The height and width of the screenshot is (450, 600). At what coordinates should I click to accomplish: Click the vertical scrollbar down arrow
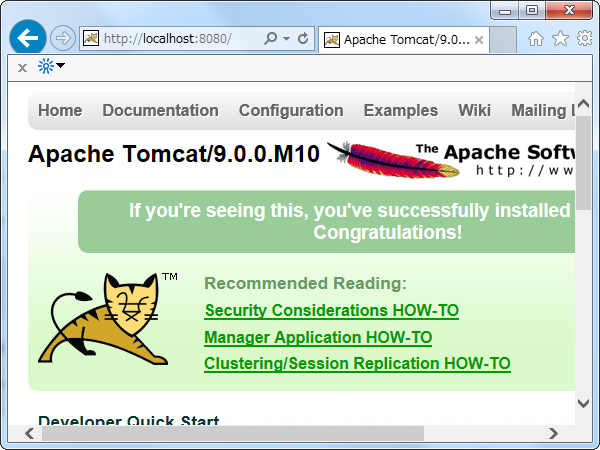583,403
